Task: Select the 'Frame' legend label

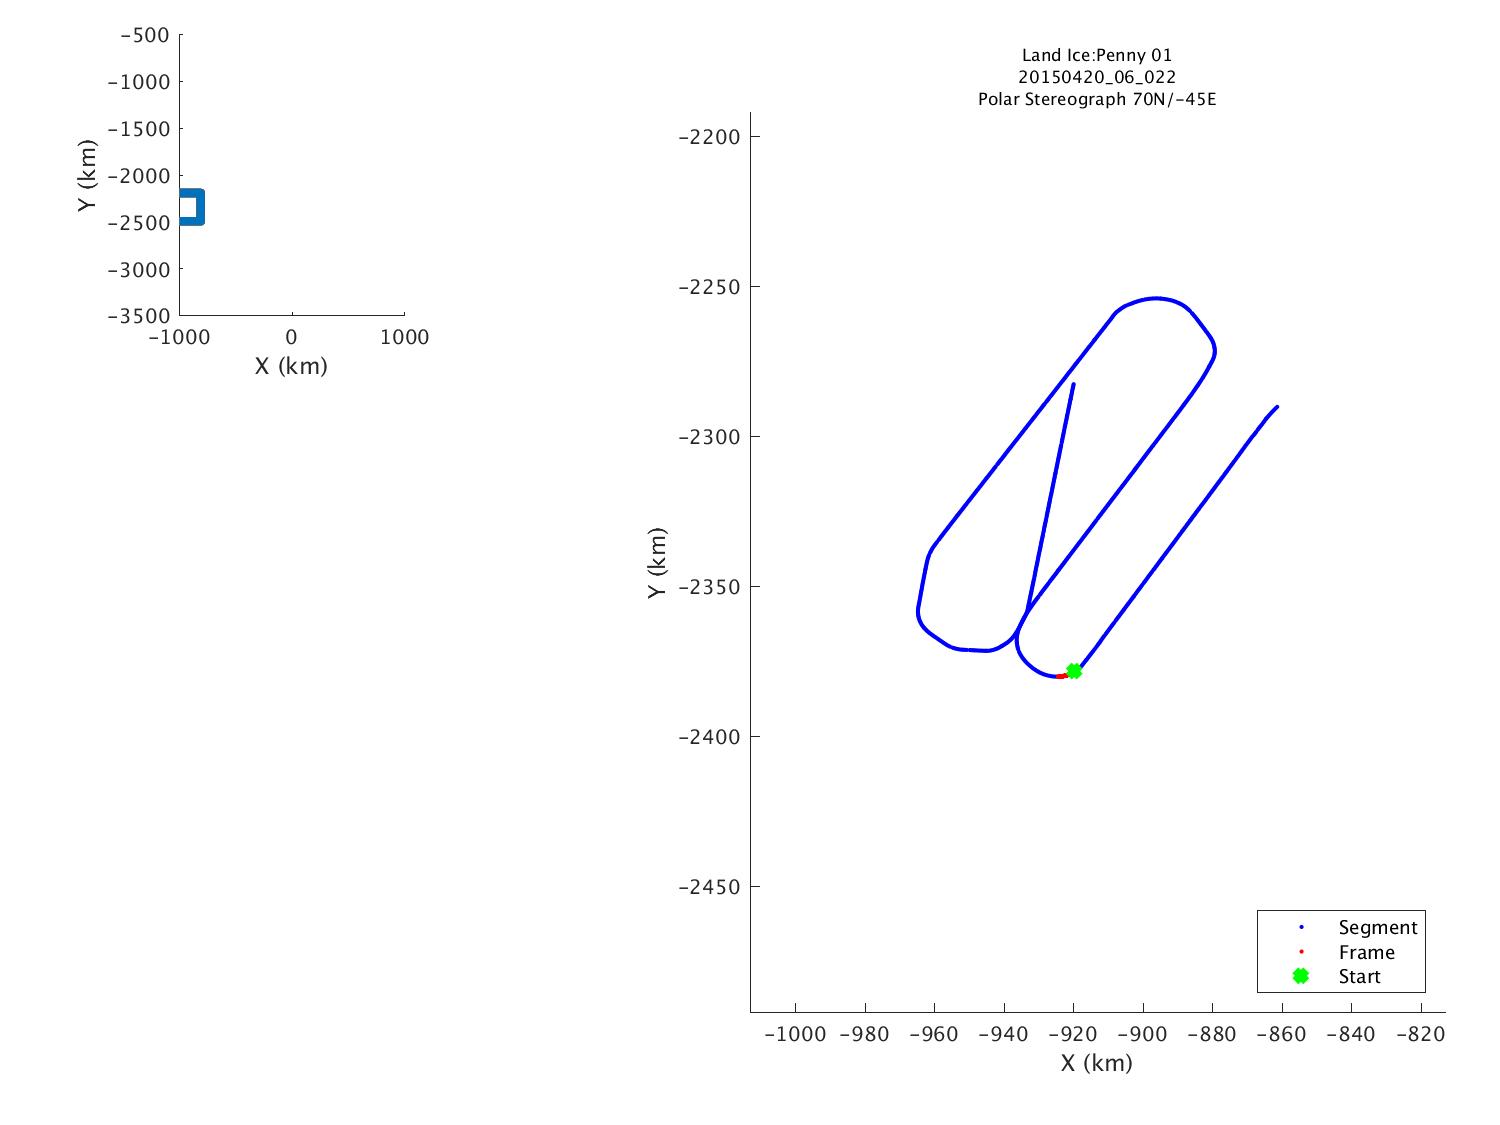Action: click(x=1366, y=952)
